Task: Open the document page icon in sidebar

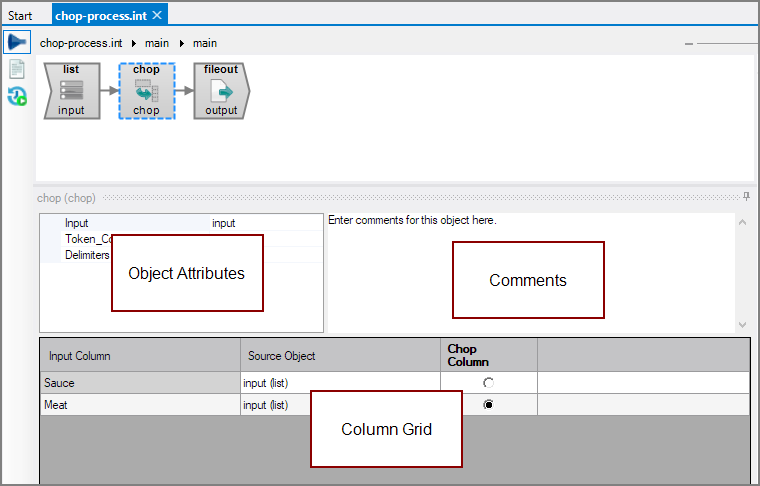Action: [17, 69]
